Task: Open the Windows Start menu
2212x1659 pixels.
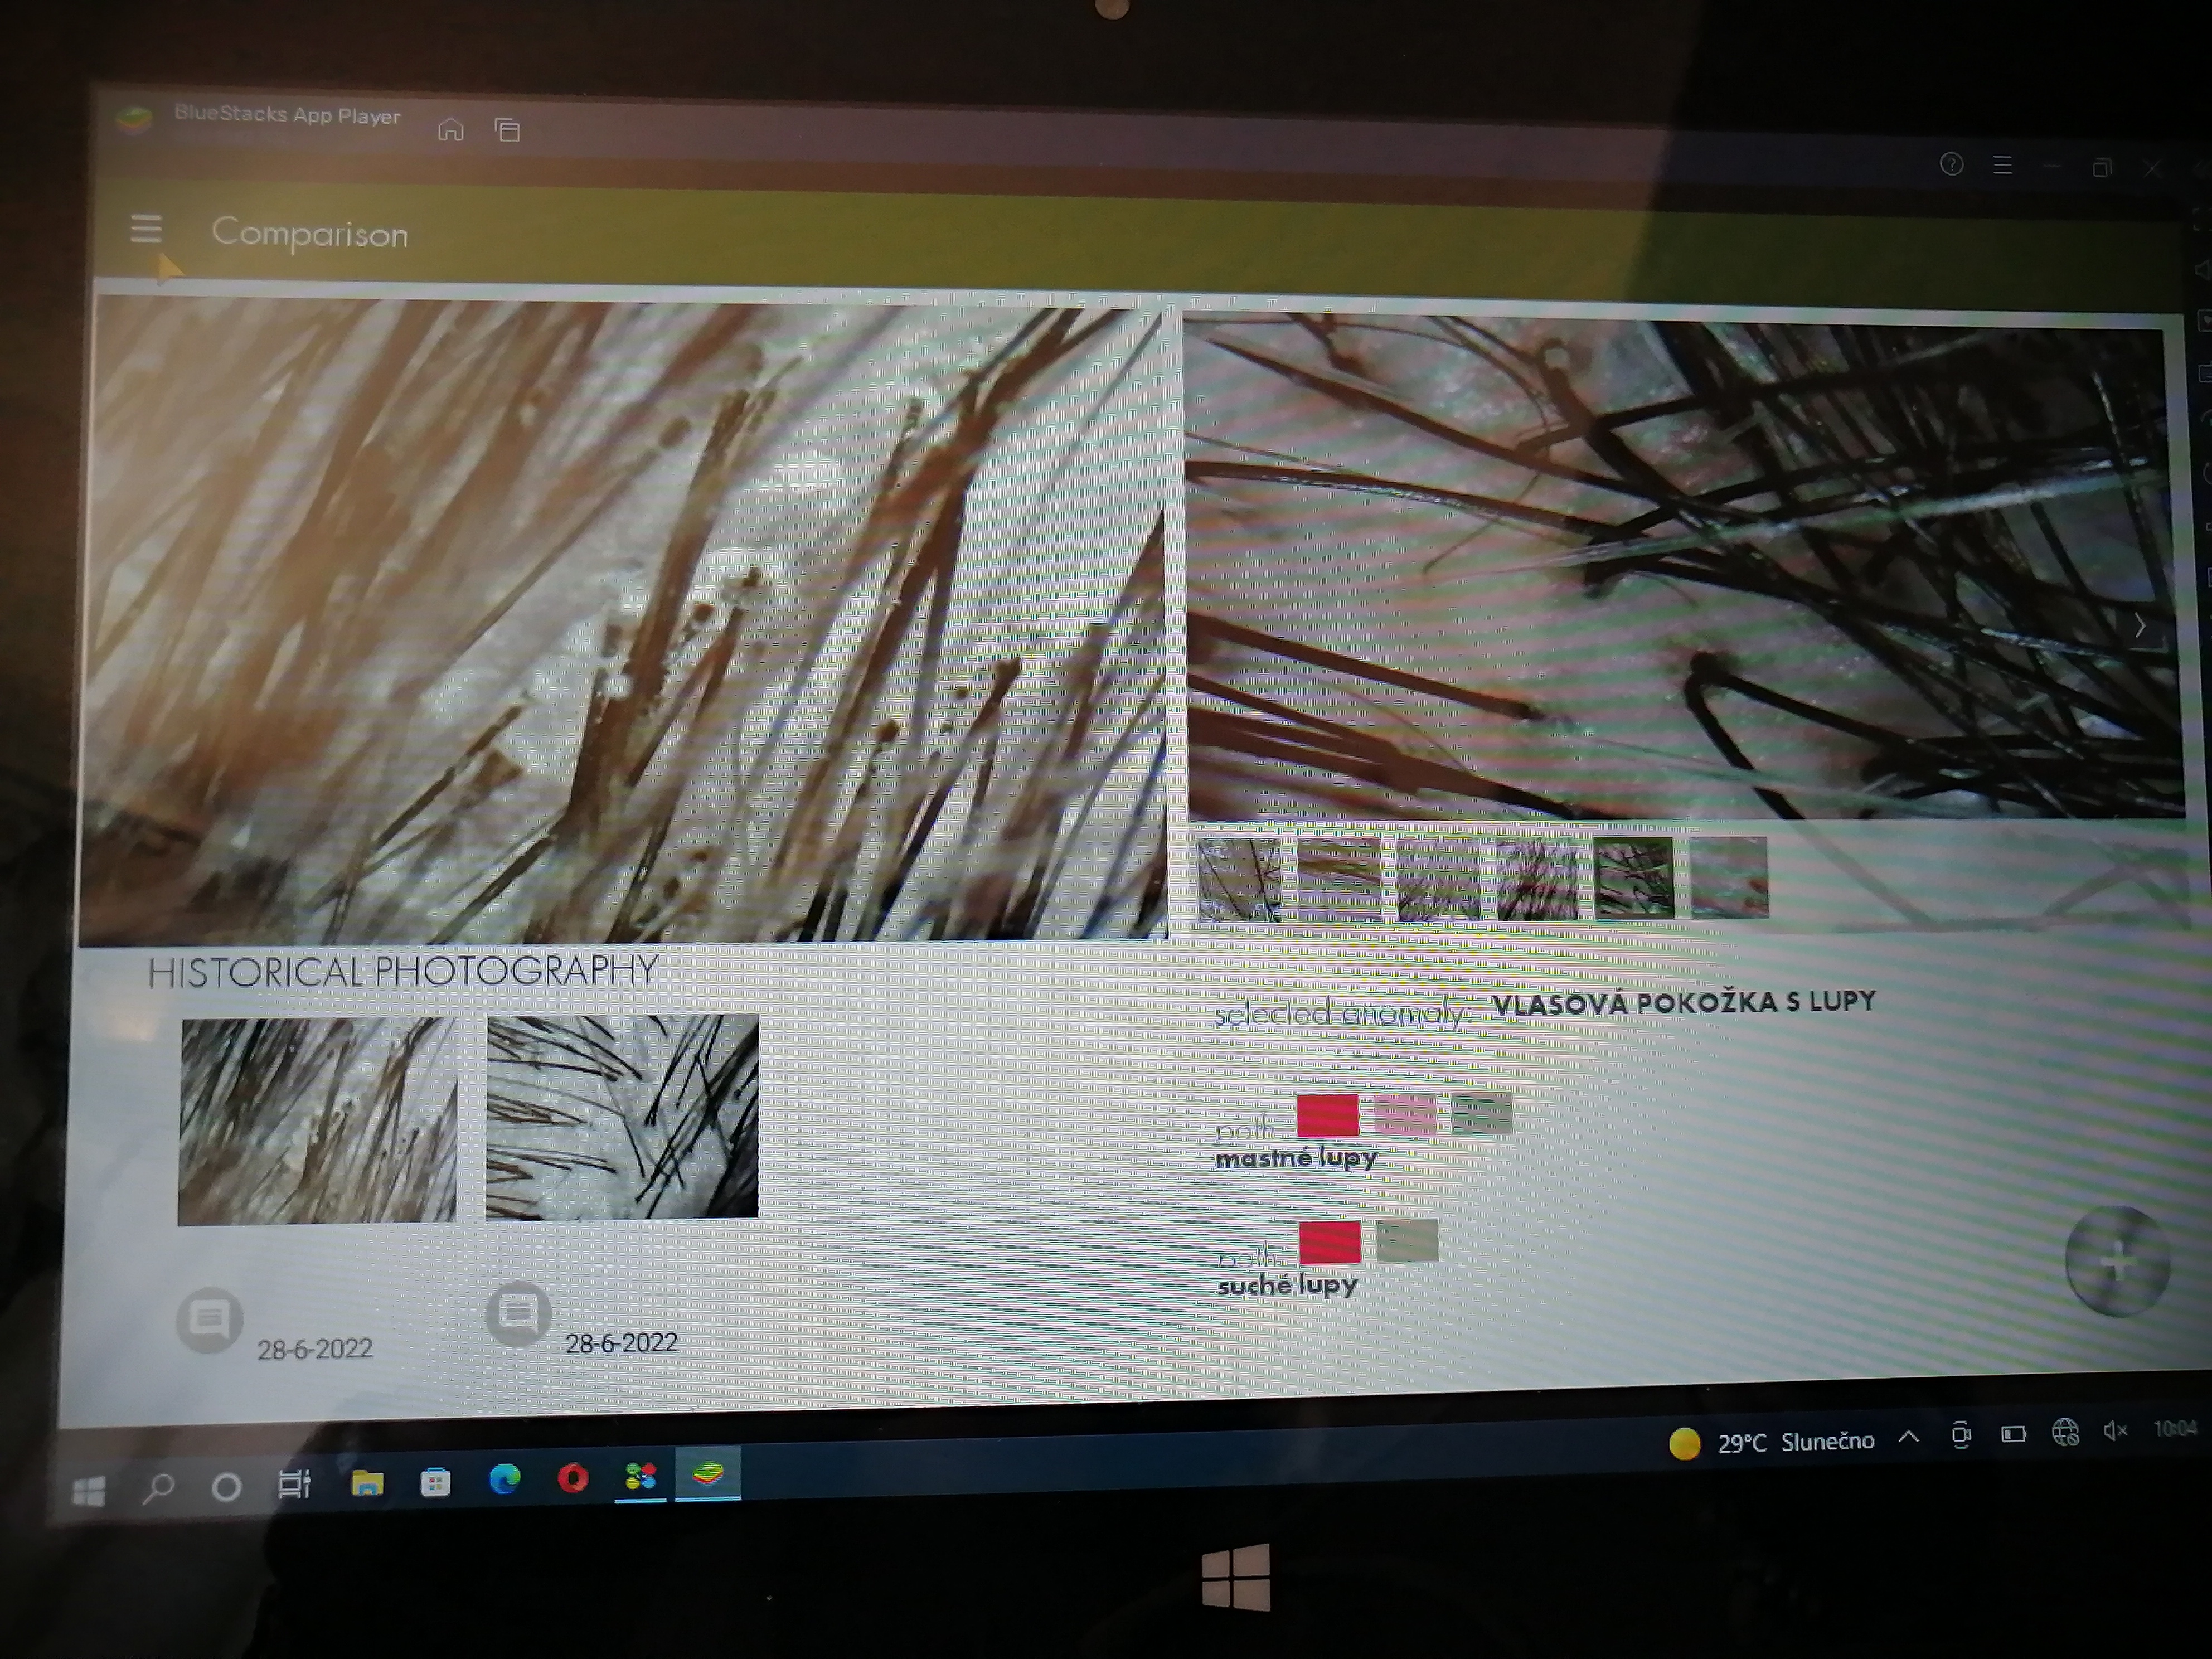Action: 89,1492
